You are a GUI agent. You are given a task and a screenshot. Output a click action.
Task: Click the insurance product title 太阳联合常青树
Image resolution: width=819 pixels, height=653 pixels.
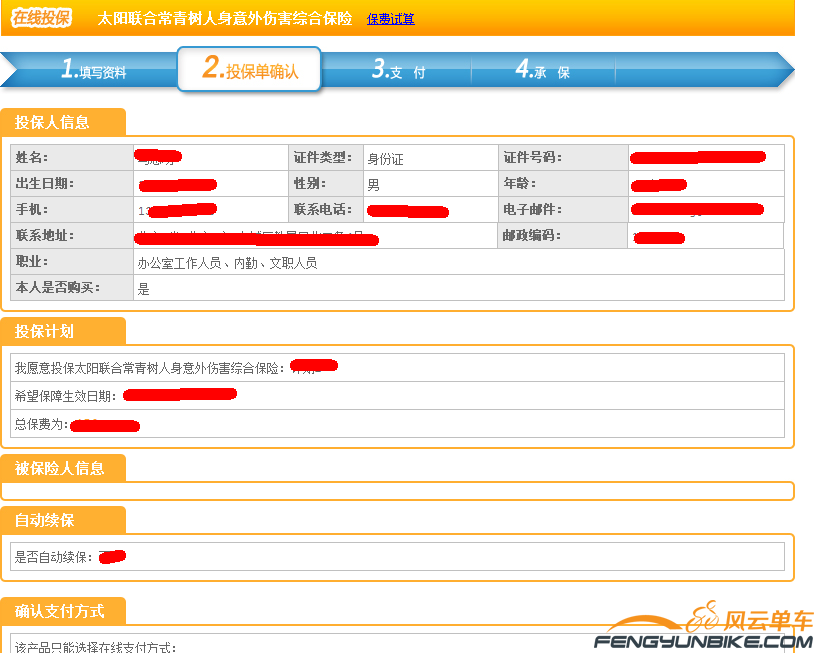(x=224, y=19)
